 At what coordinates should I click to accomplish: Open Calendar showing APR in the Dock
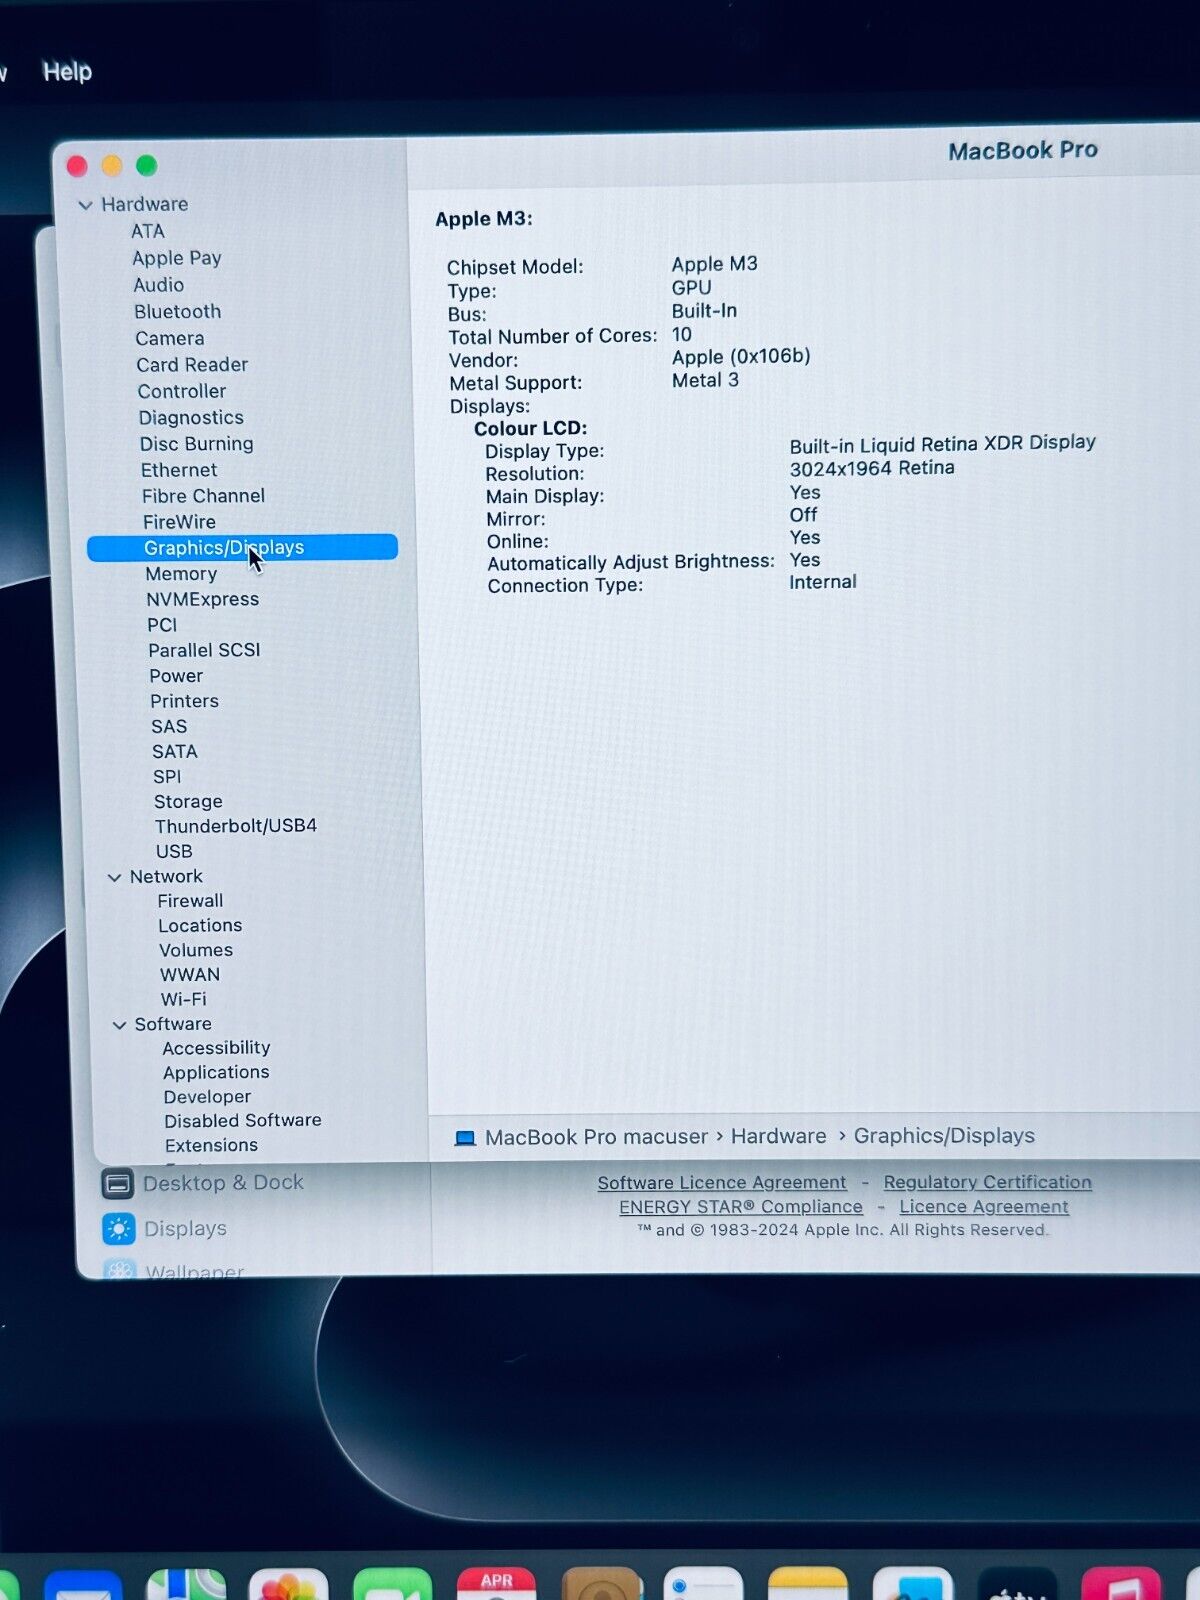(x=497, y=1585)
